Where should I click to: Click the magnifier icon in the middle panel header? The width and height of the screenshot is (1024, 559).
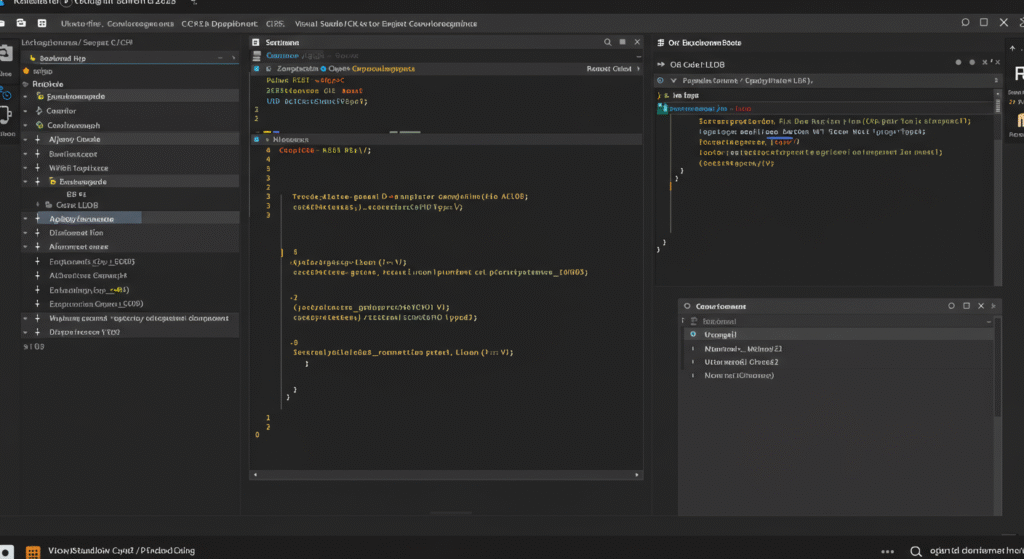[607, 42]
